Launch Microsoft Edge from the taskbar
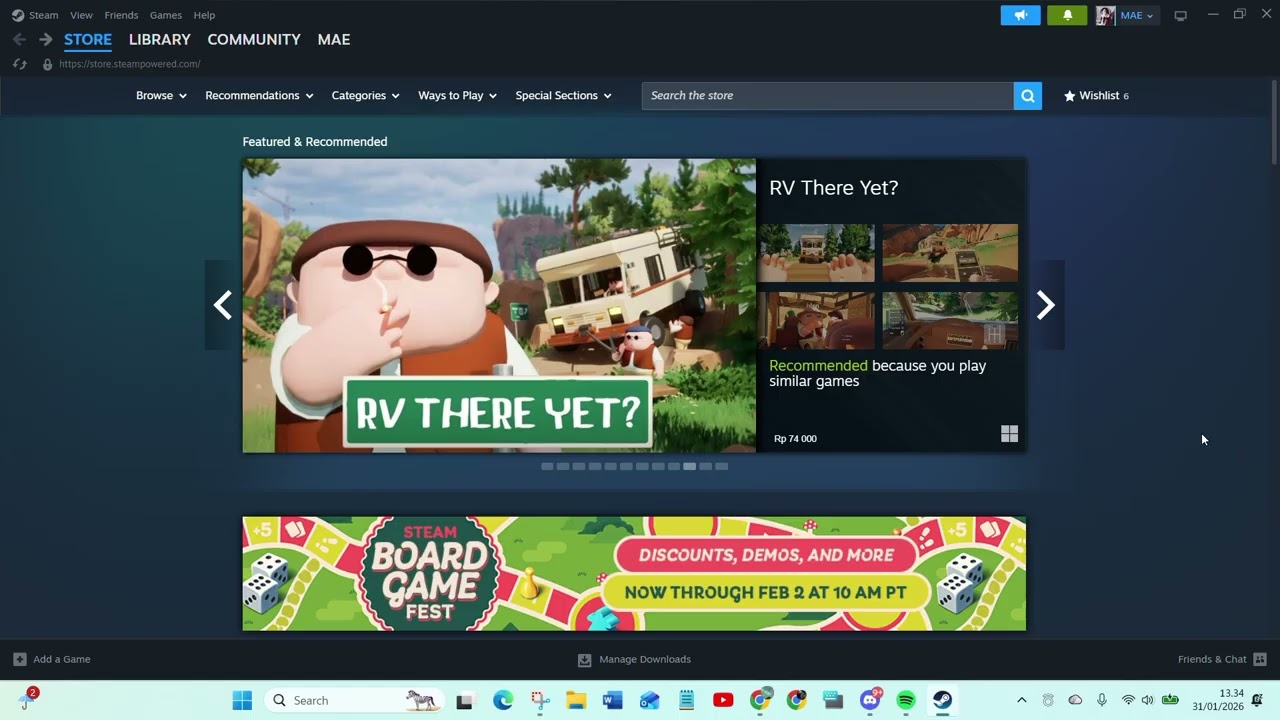The image size is (1280, 720). (x=503, y=700)
